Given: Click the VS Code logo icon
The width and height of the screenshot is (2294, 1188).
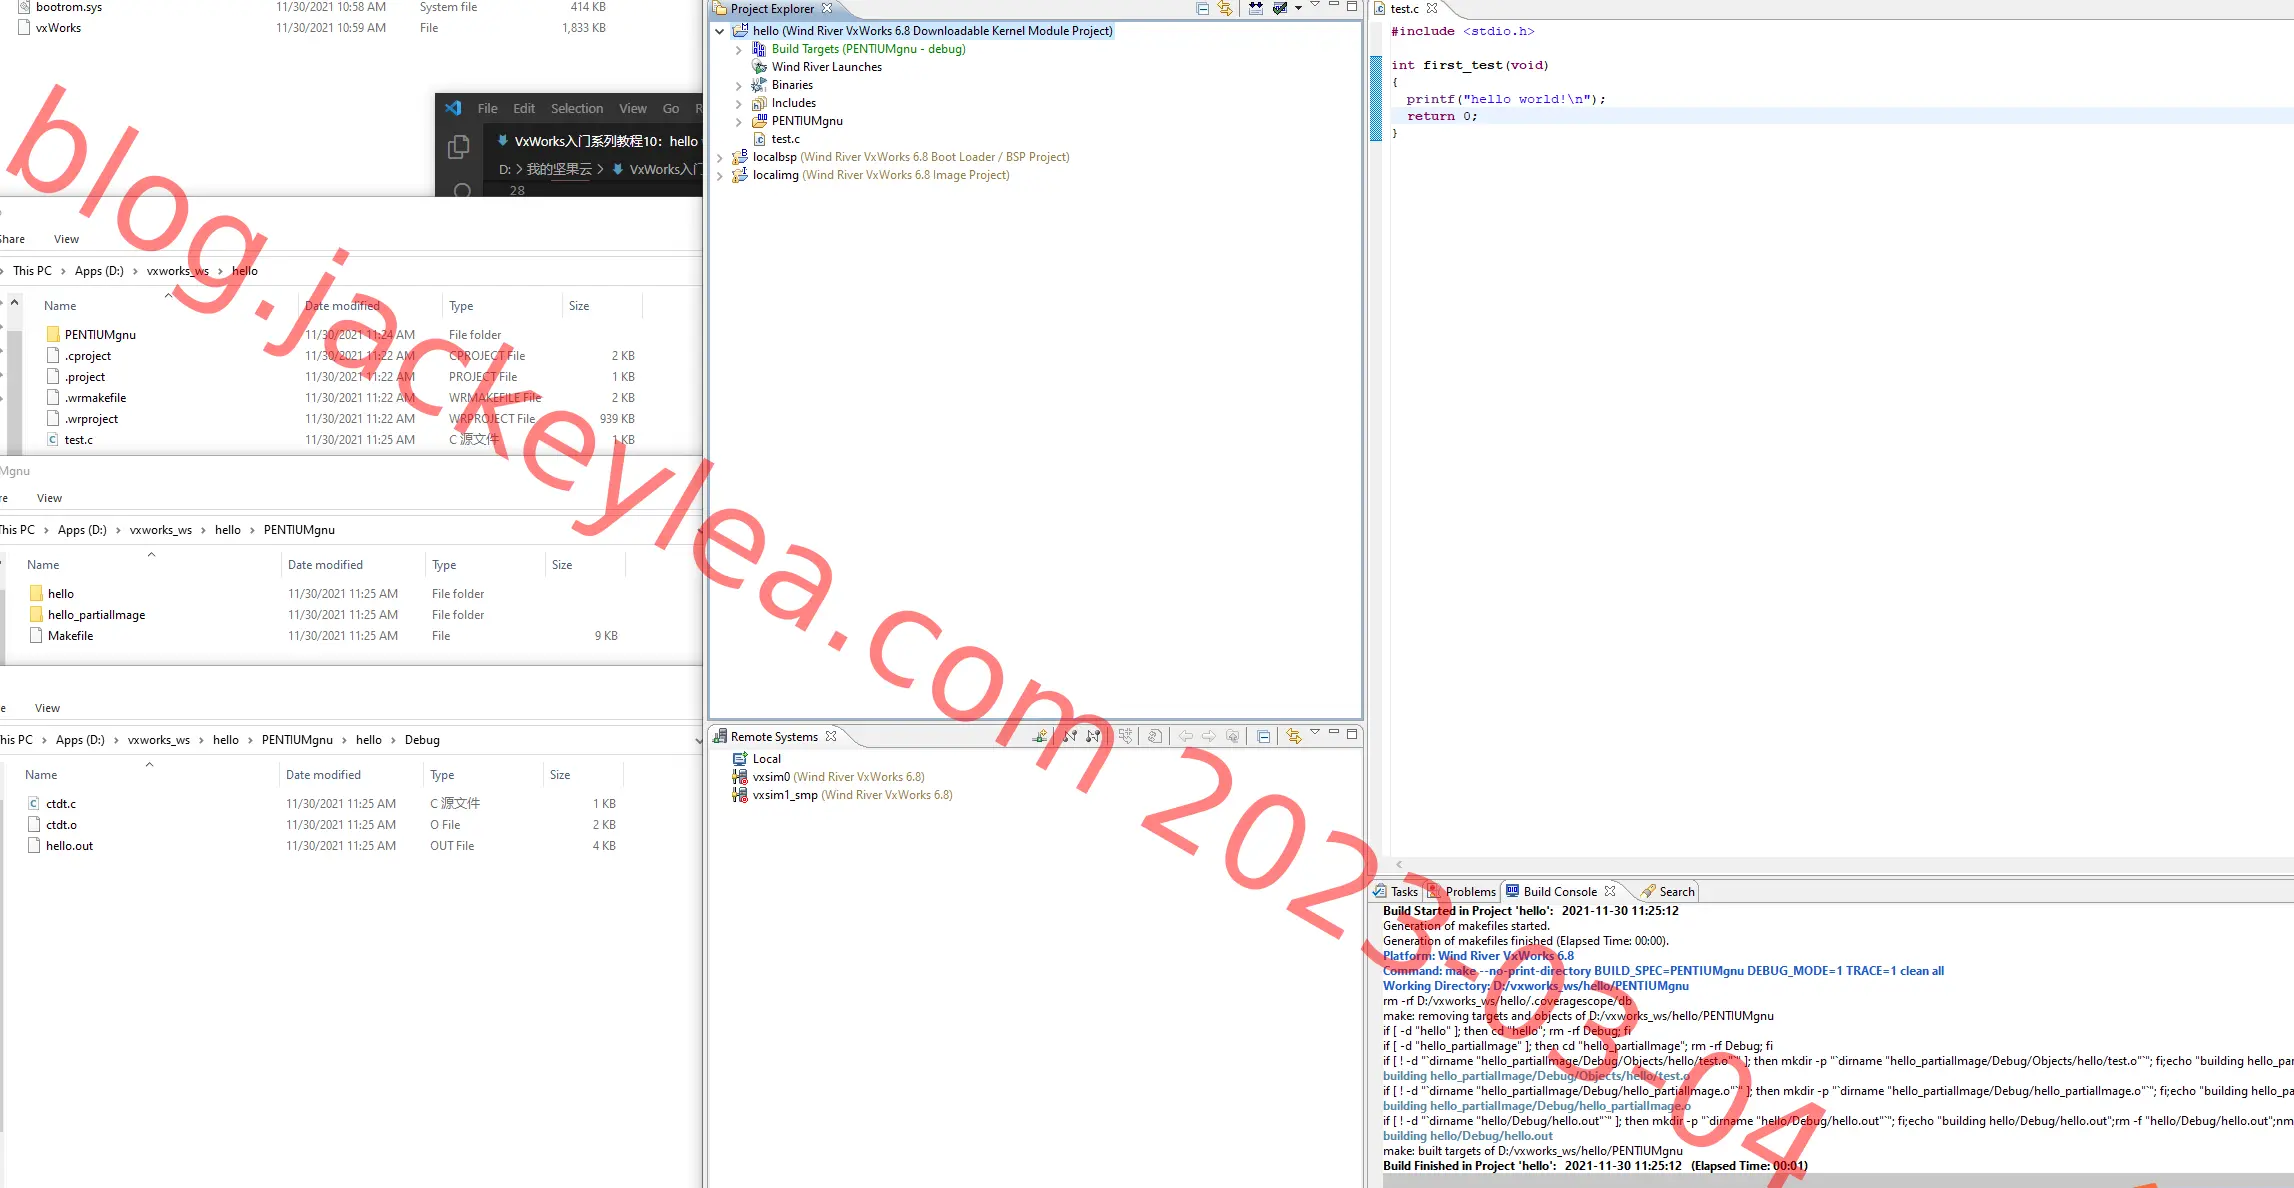Looking at the screenshot, I should [x=453, y=108].
